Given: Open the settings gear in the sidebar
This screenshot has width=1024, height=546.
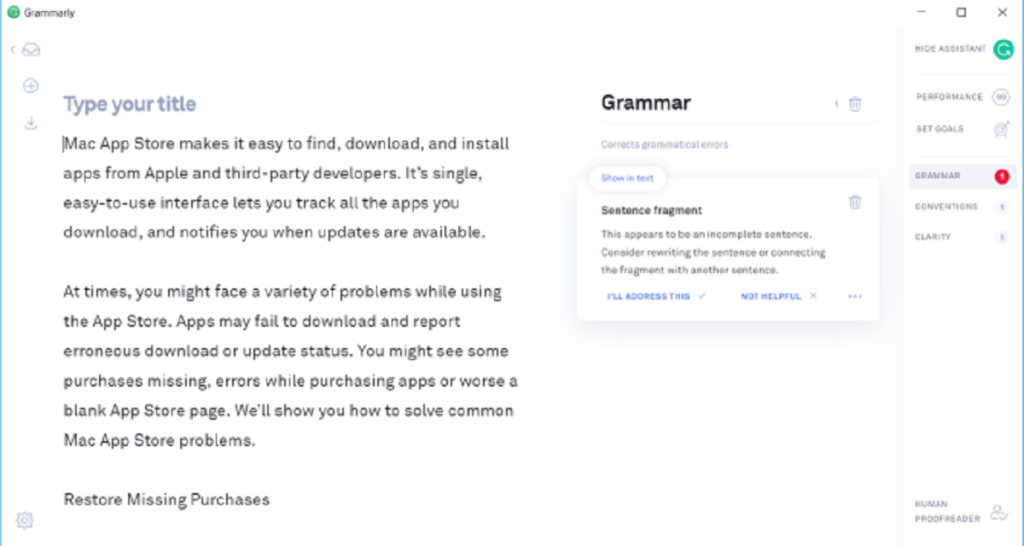Looking at the screenshot, I should (x=26, y=519).
